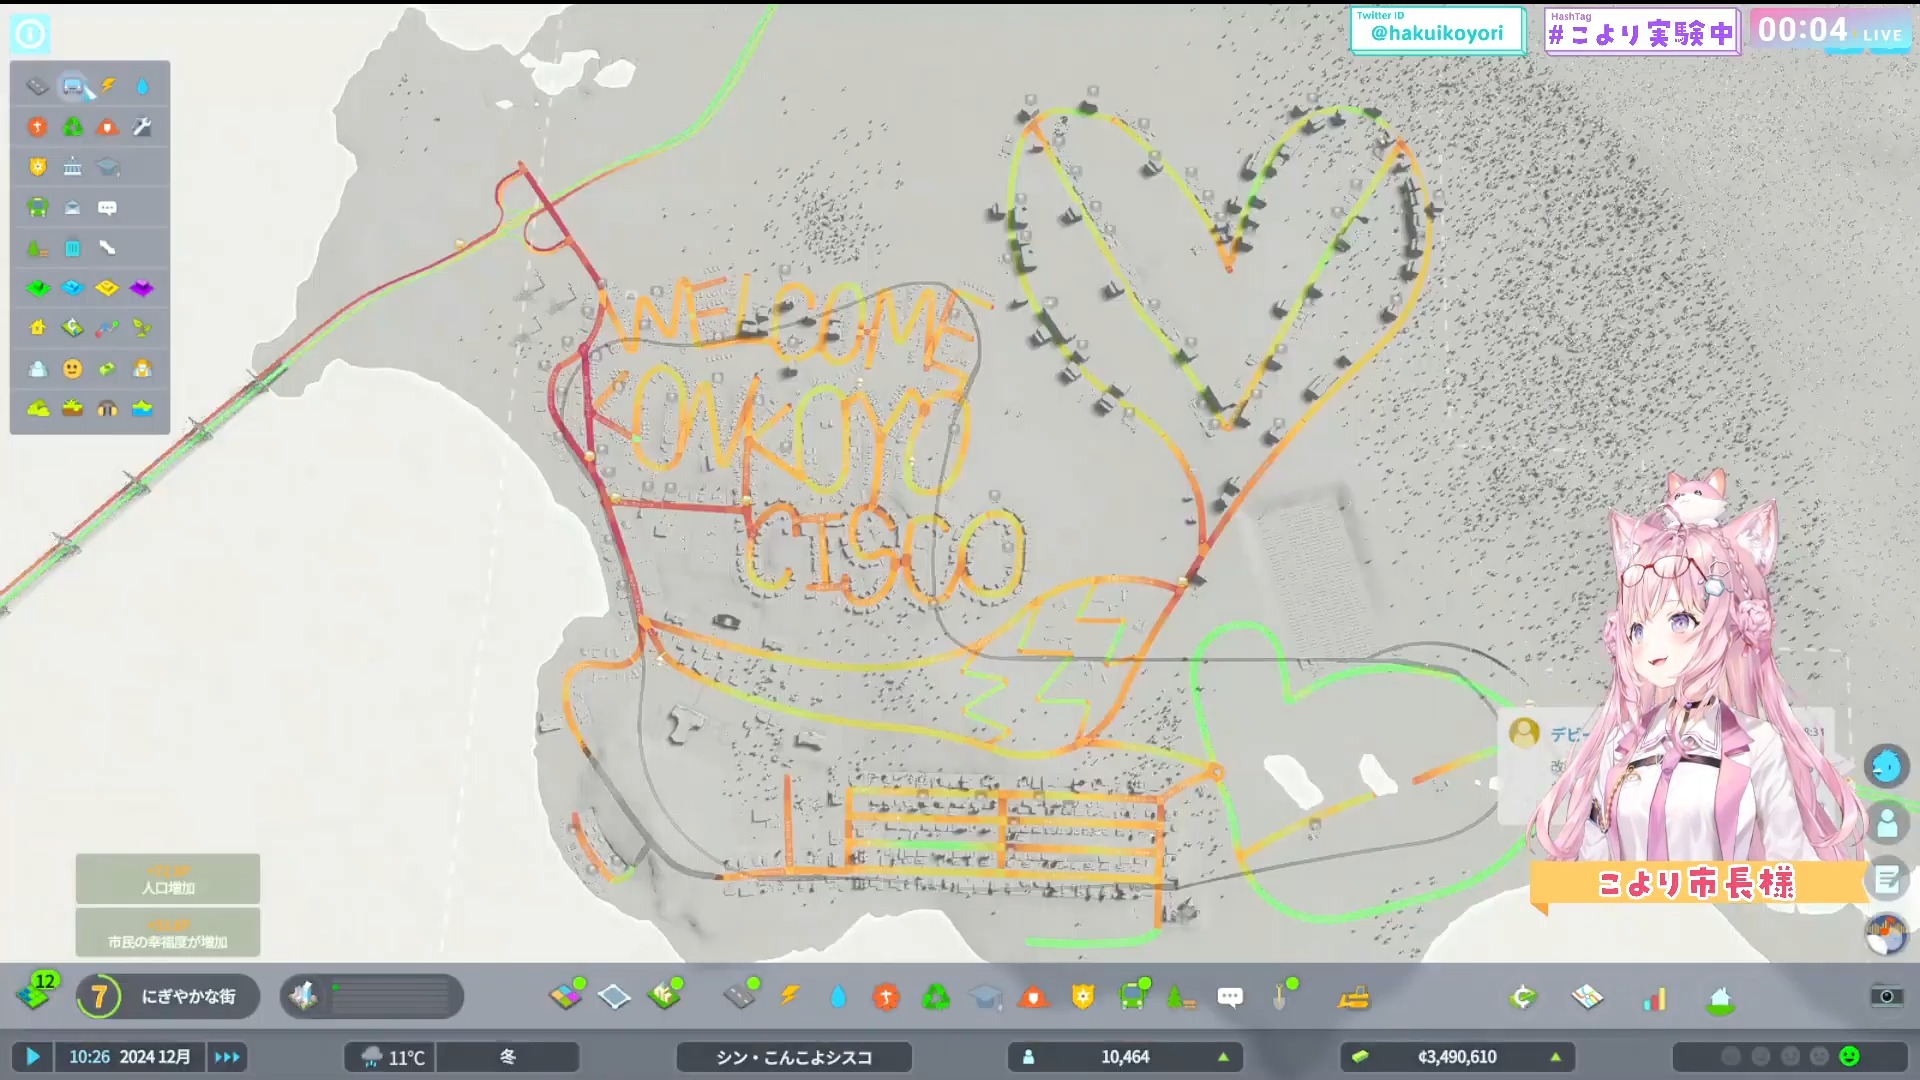
Task: Open the Districts tool in bottom toolbar
Action: click(614, 997)
